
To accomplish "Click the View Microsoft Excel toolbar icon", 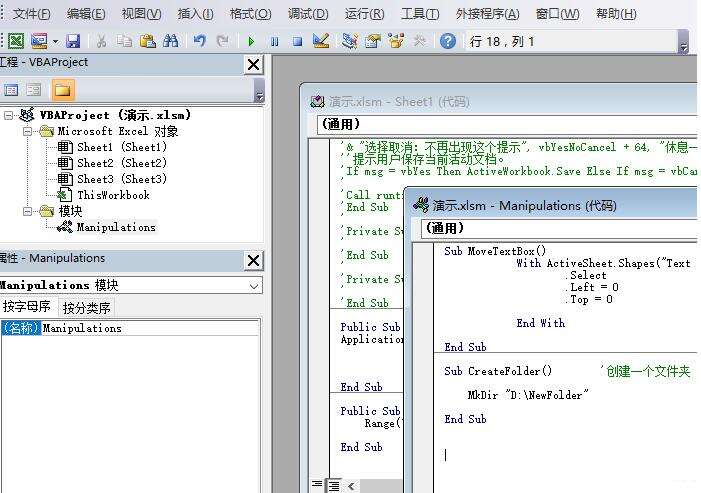I will tap(16, 41).
